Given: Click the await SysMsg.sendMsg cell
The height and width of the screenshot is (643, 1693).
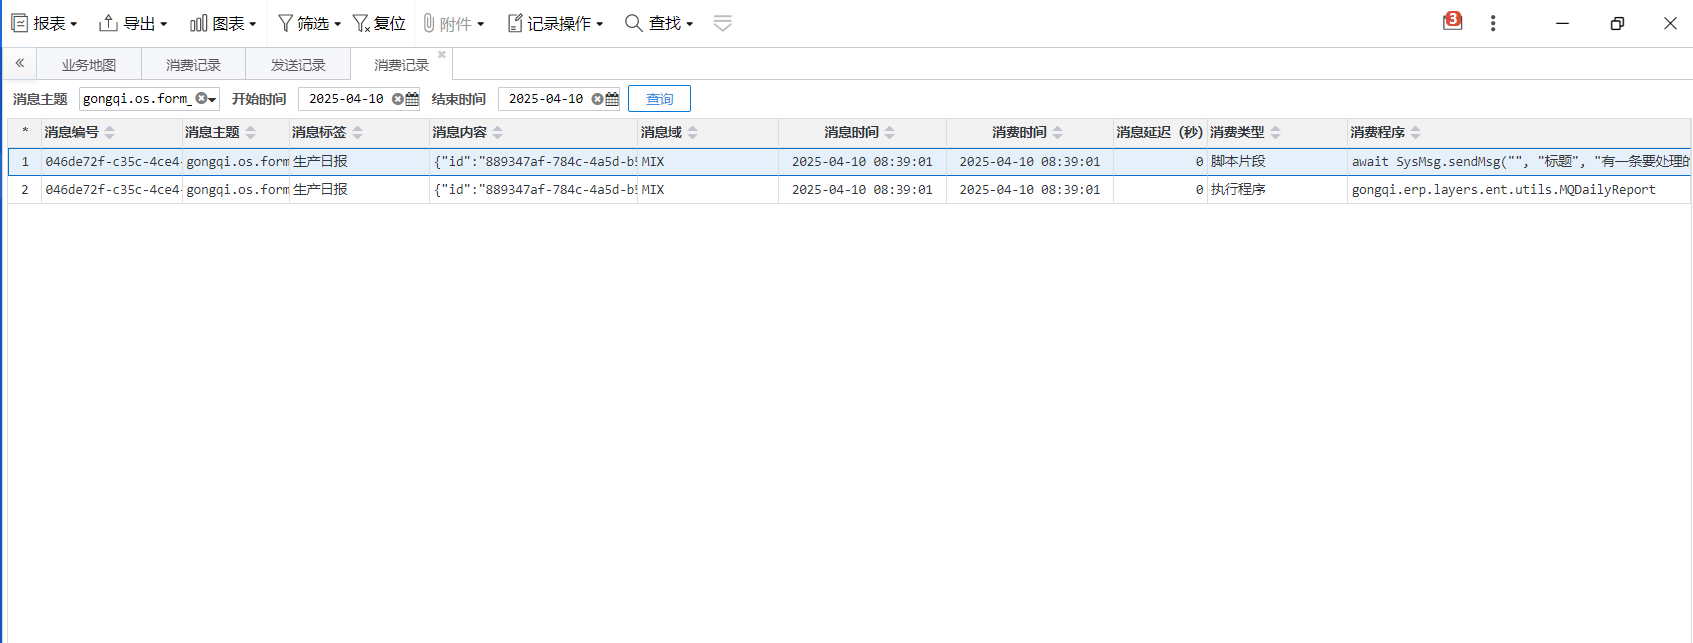Looking at the screenshot, I should (1519, 161).
